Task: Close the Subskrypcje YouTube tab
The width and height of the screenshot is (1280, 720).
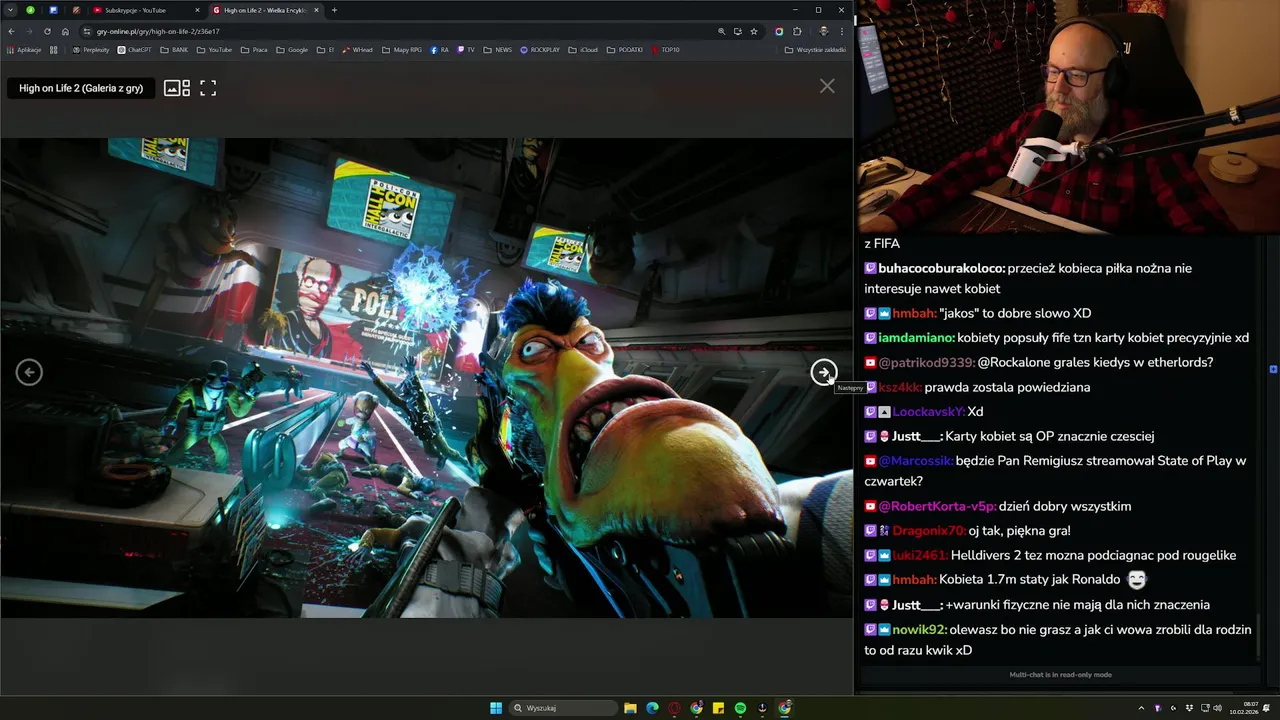Action: (197, 10)
